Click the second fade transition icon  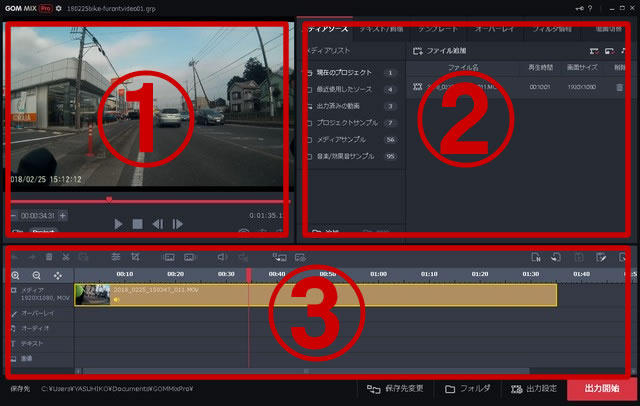click(190, 257)
